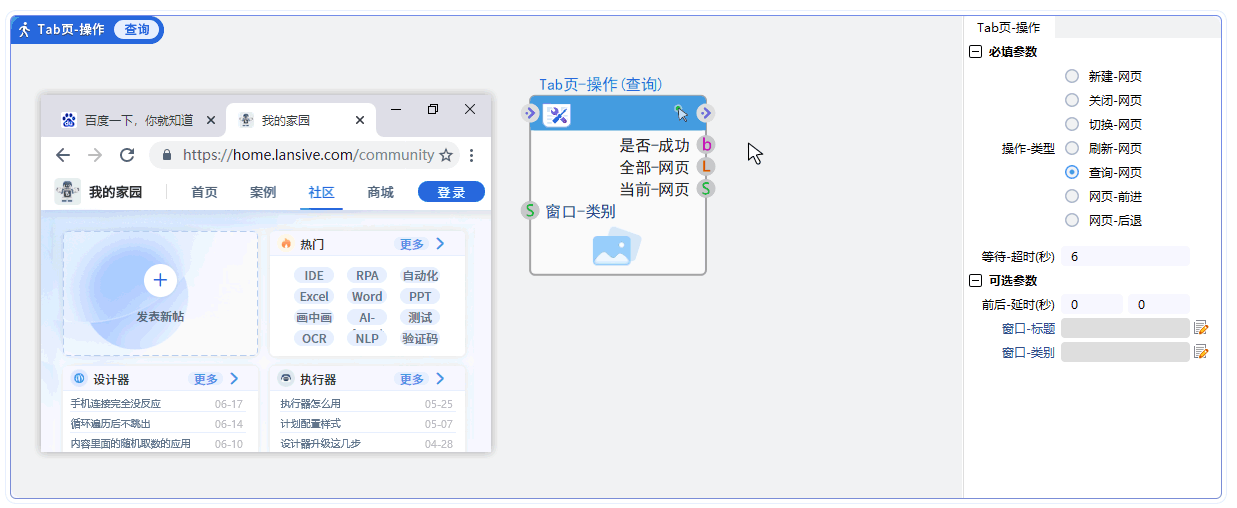The image size is (1237, 508).
Task: Click 更多 in the 热门 section
Action: 412,244
